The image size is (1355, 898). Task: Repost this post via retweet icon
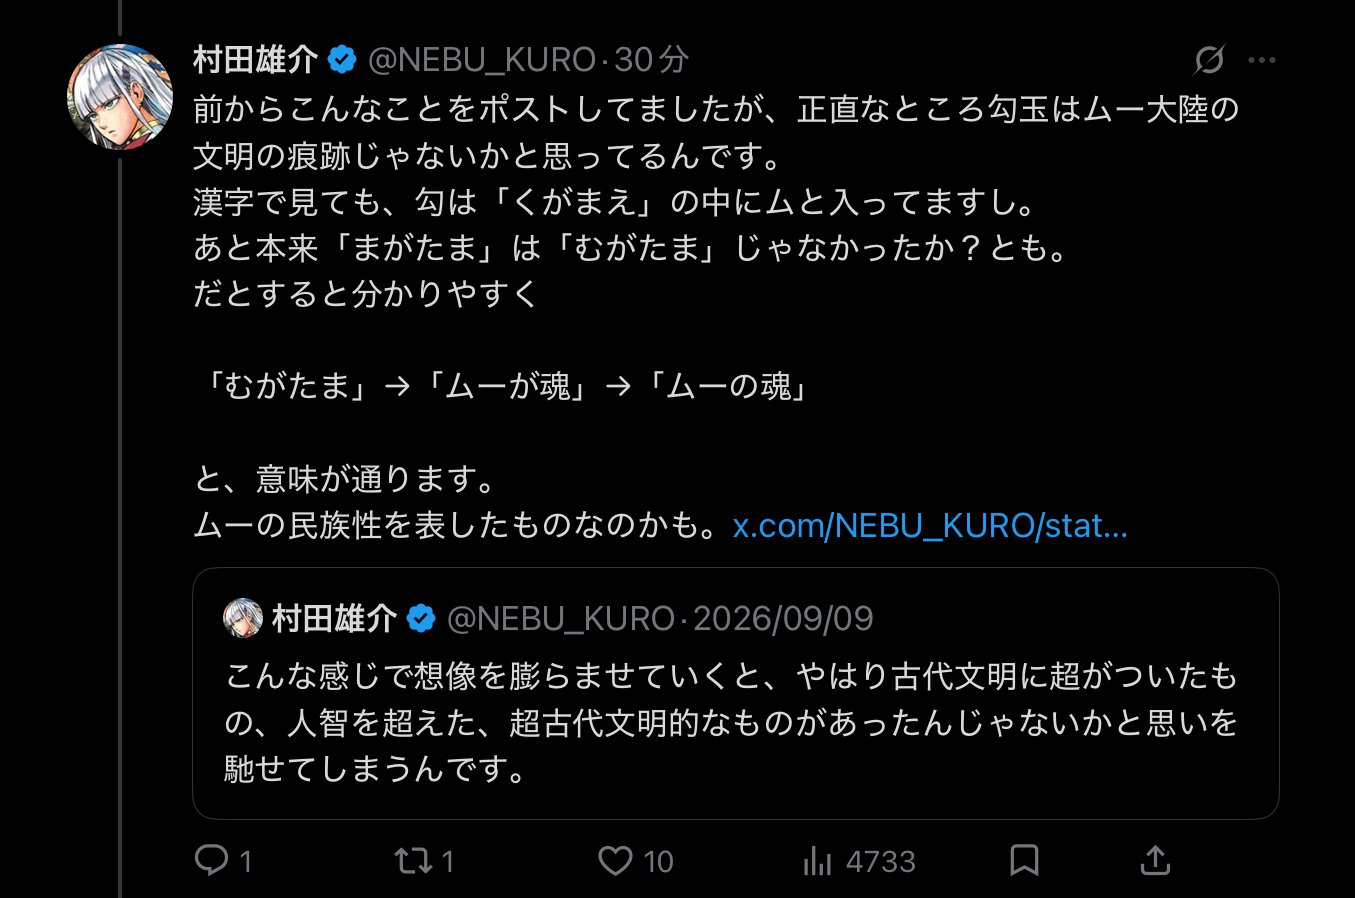pos(413,860)
